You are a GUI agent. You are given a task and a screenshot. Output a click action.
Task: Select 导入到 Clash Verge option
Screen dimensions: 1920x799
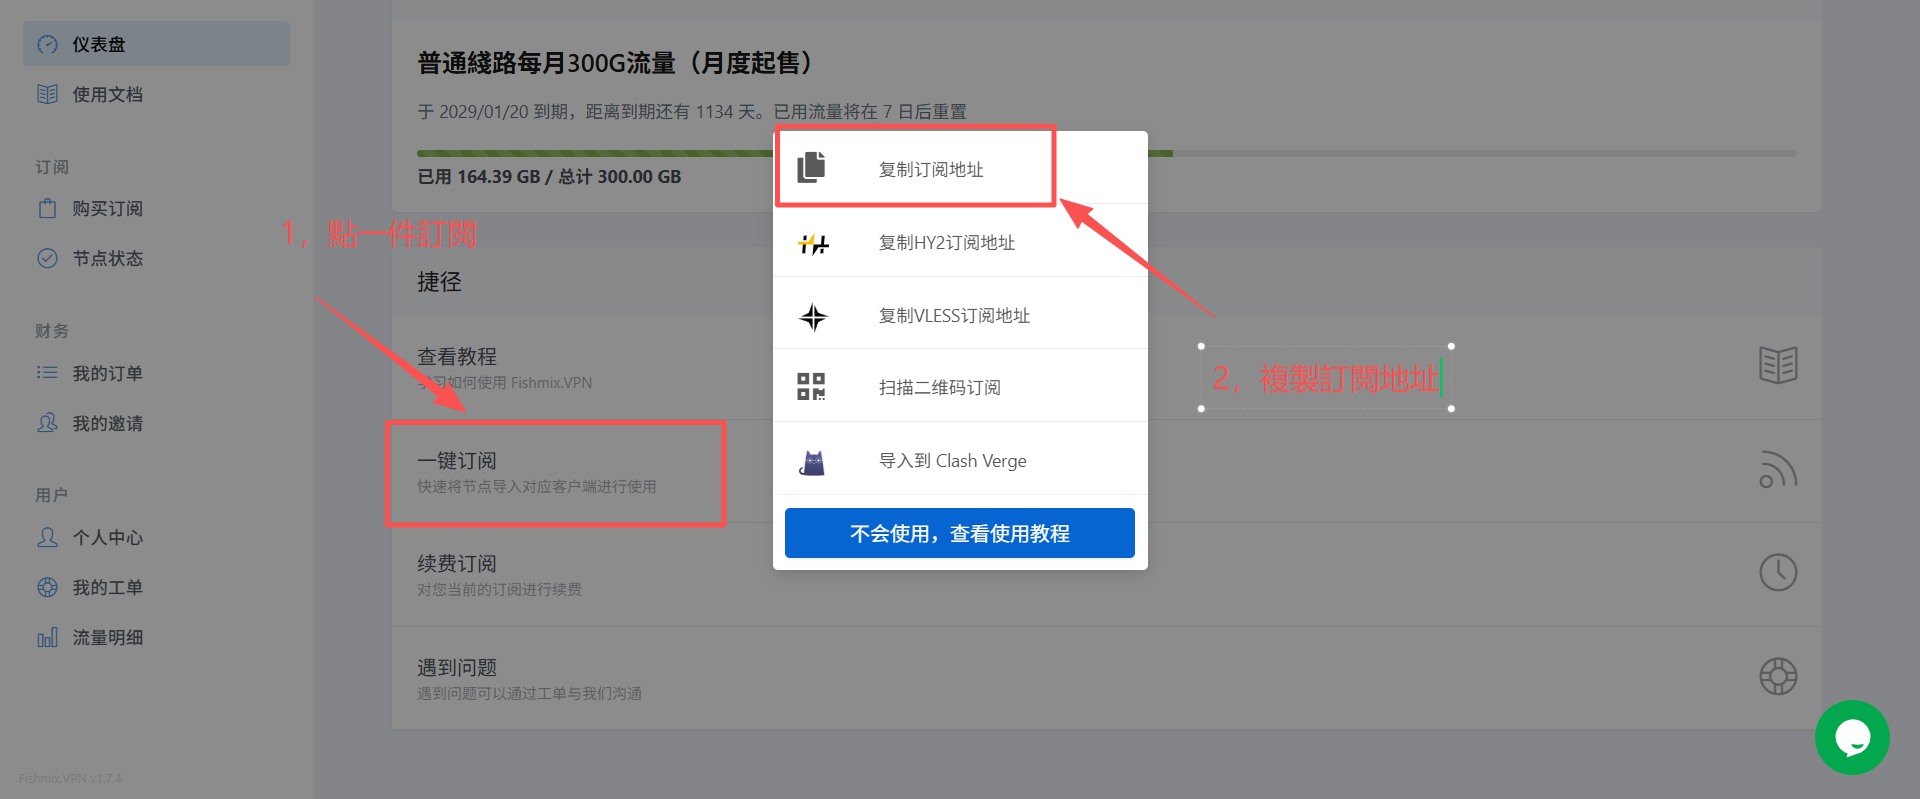(x=952, y=461)
